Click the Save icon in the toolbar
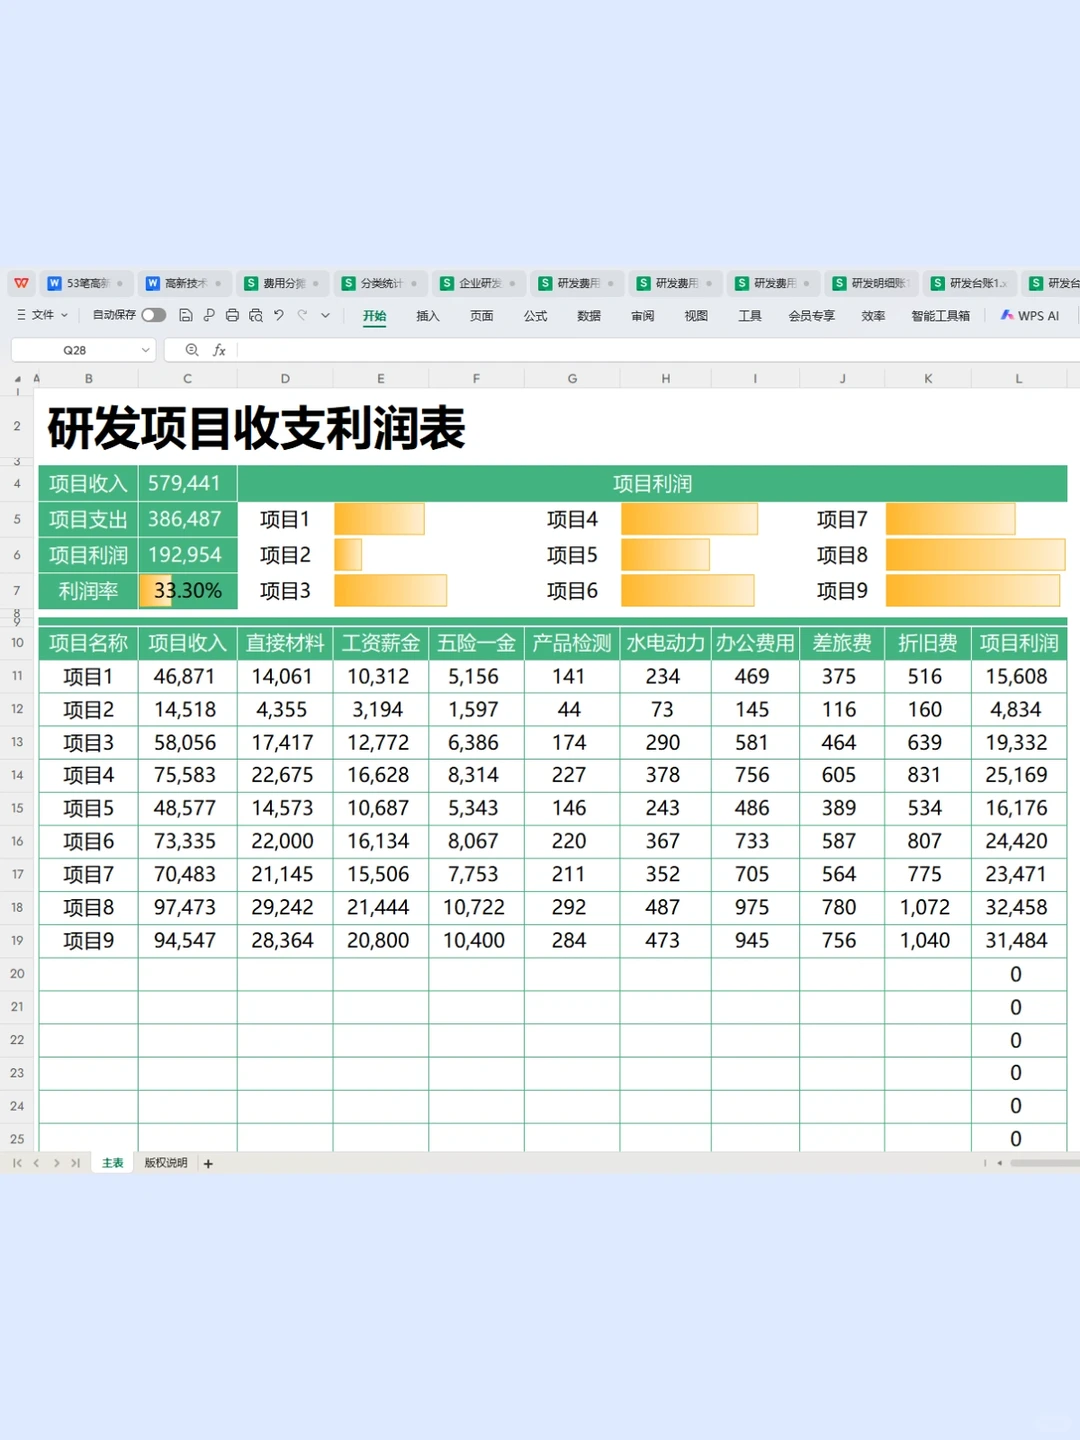This screenshot has height=1440, width=1080. 186,315
